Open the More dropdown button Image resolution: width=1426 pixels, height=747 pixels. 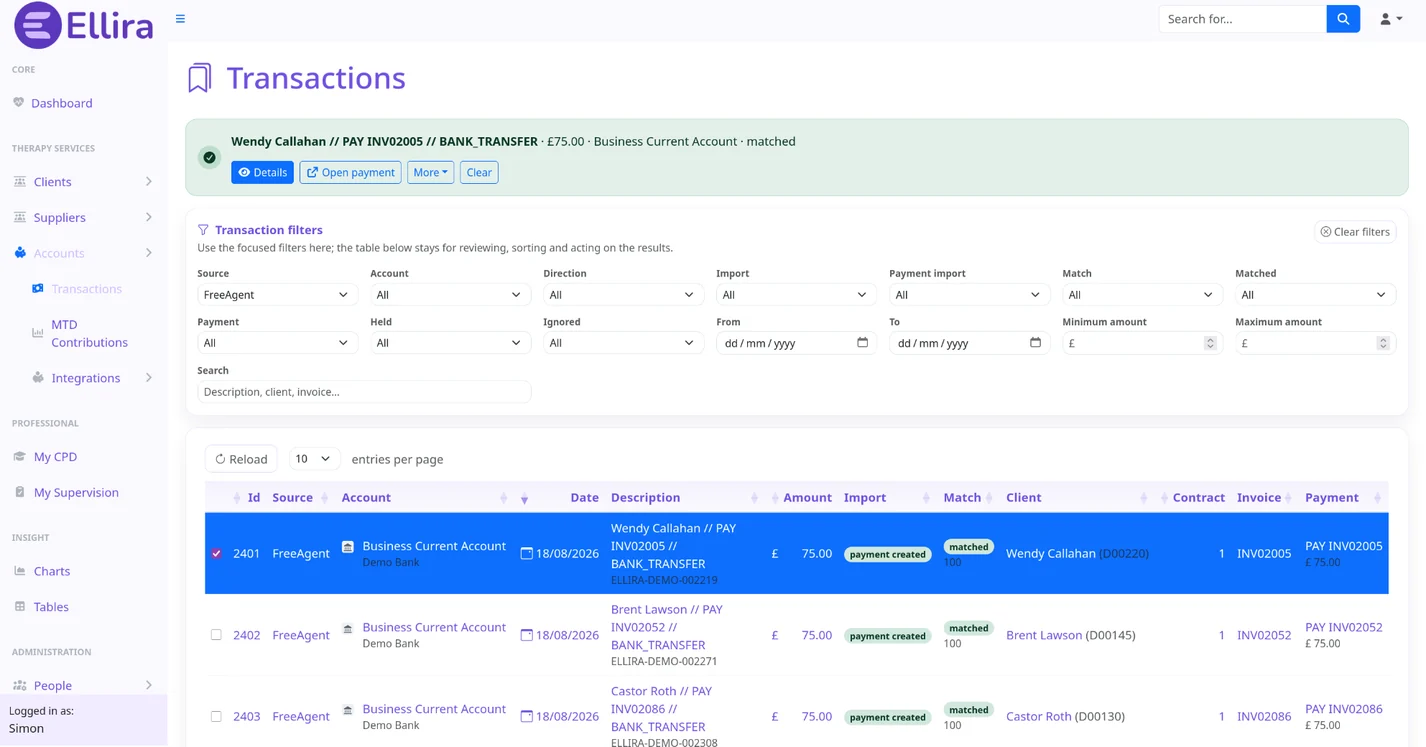tap(430, 172)
